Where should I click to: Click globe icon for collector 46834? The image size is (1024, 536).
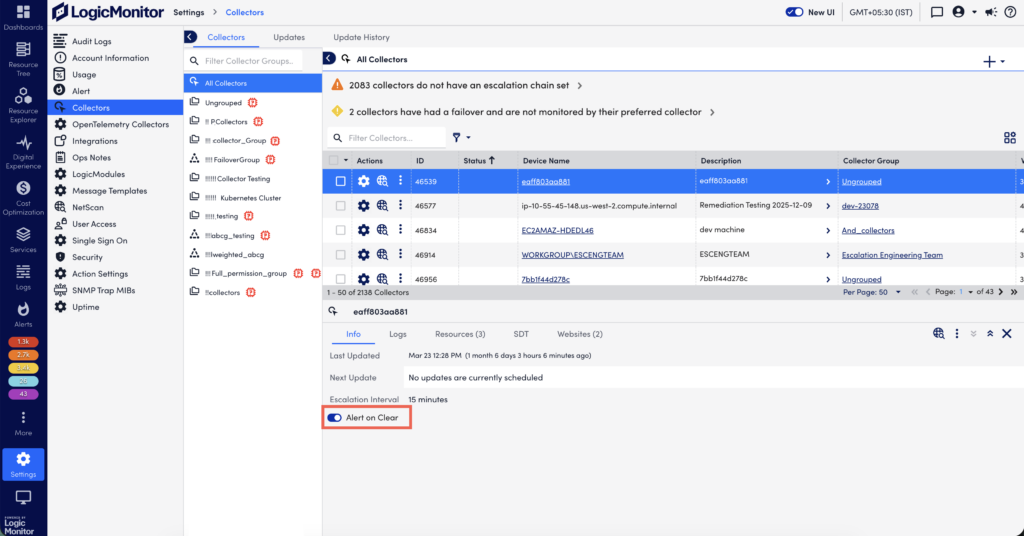(382, 230)
